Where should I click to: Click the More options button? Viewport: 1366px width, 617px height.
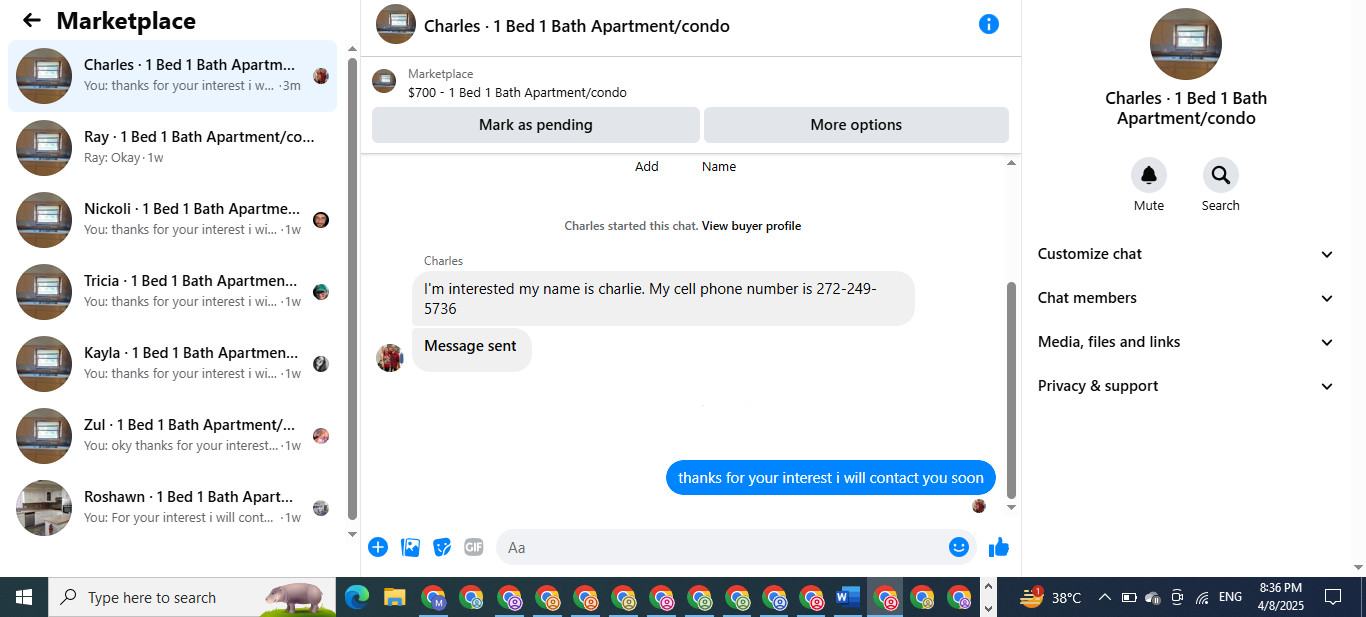856,125
